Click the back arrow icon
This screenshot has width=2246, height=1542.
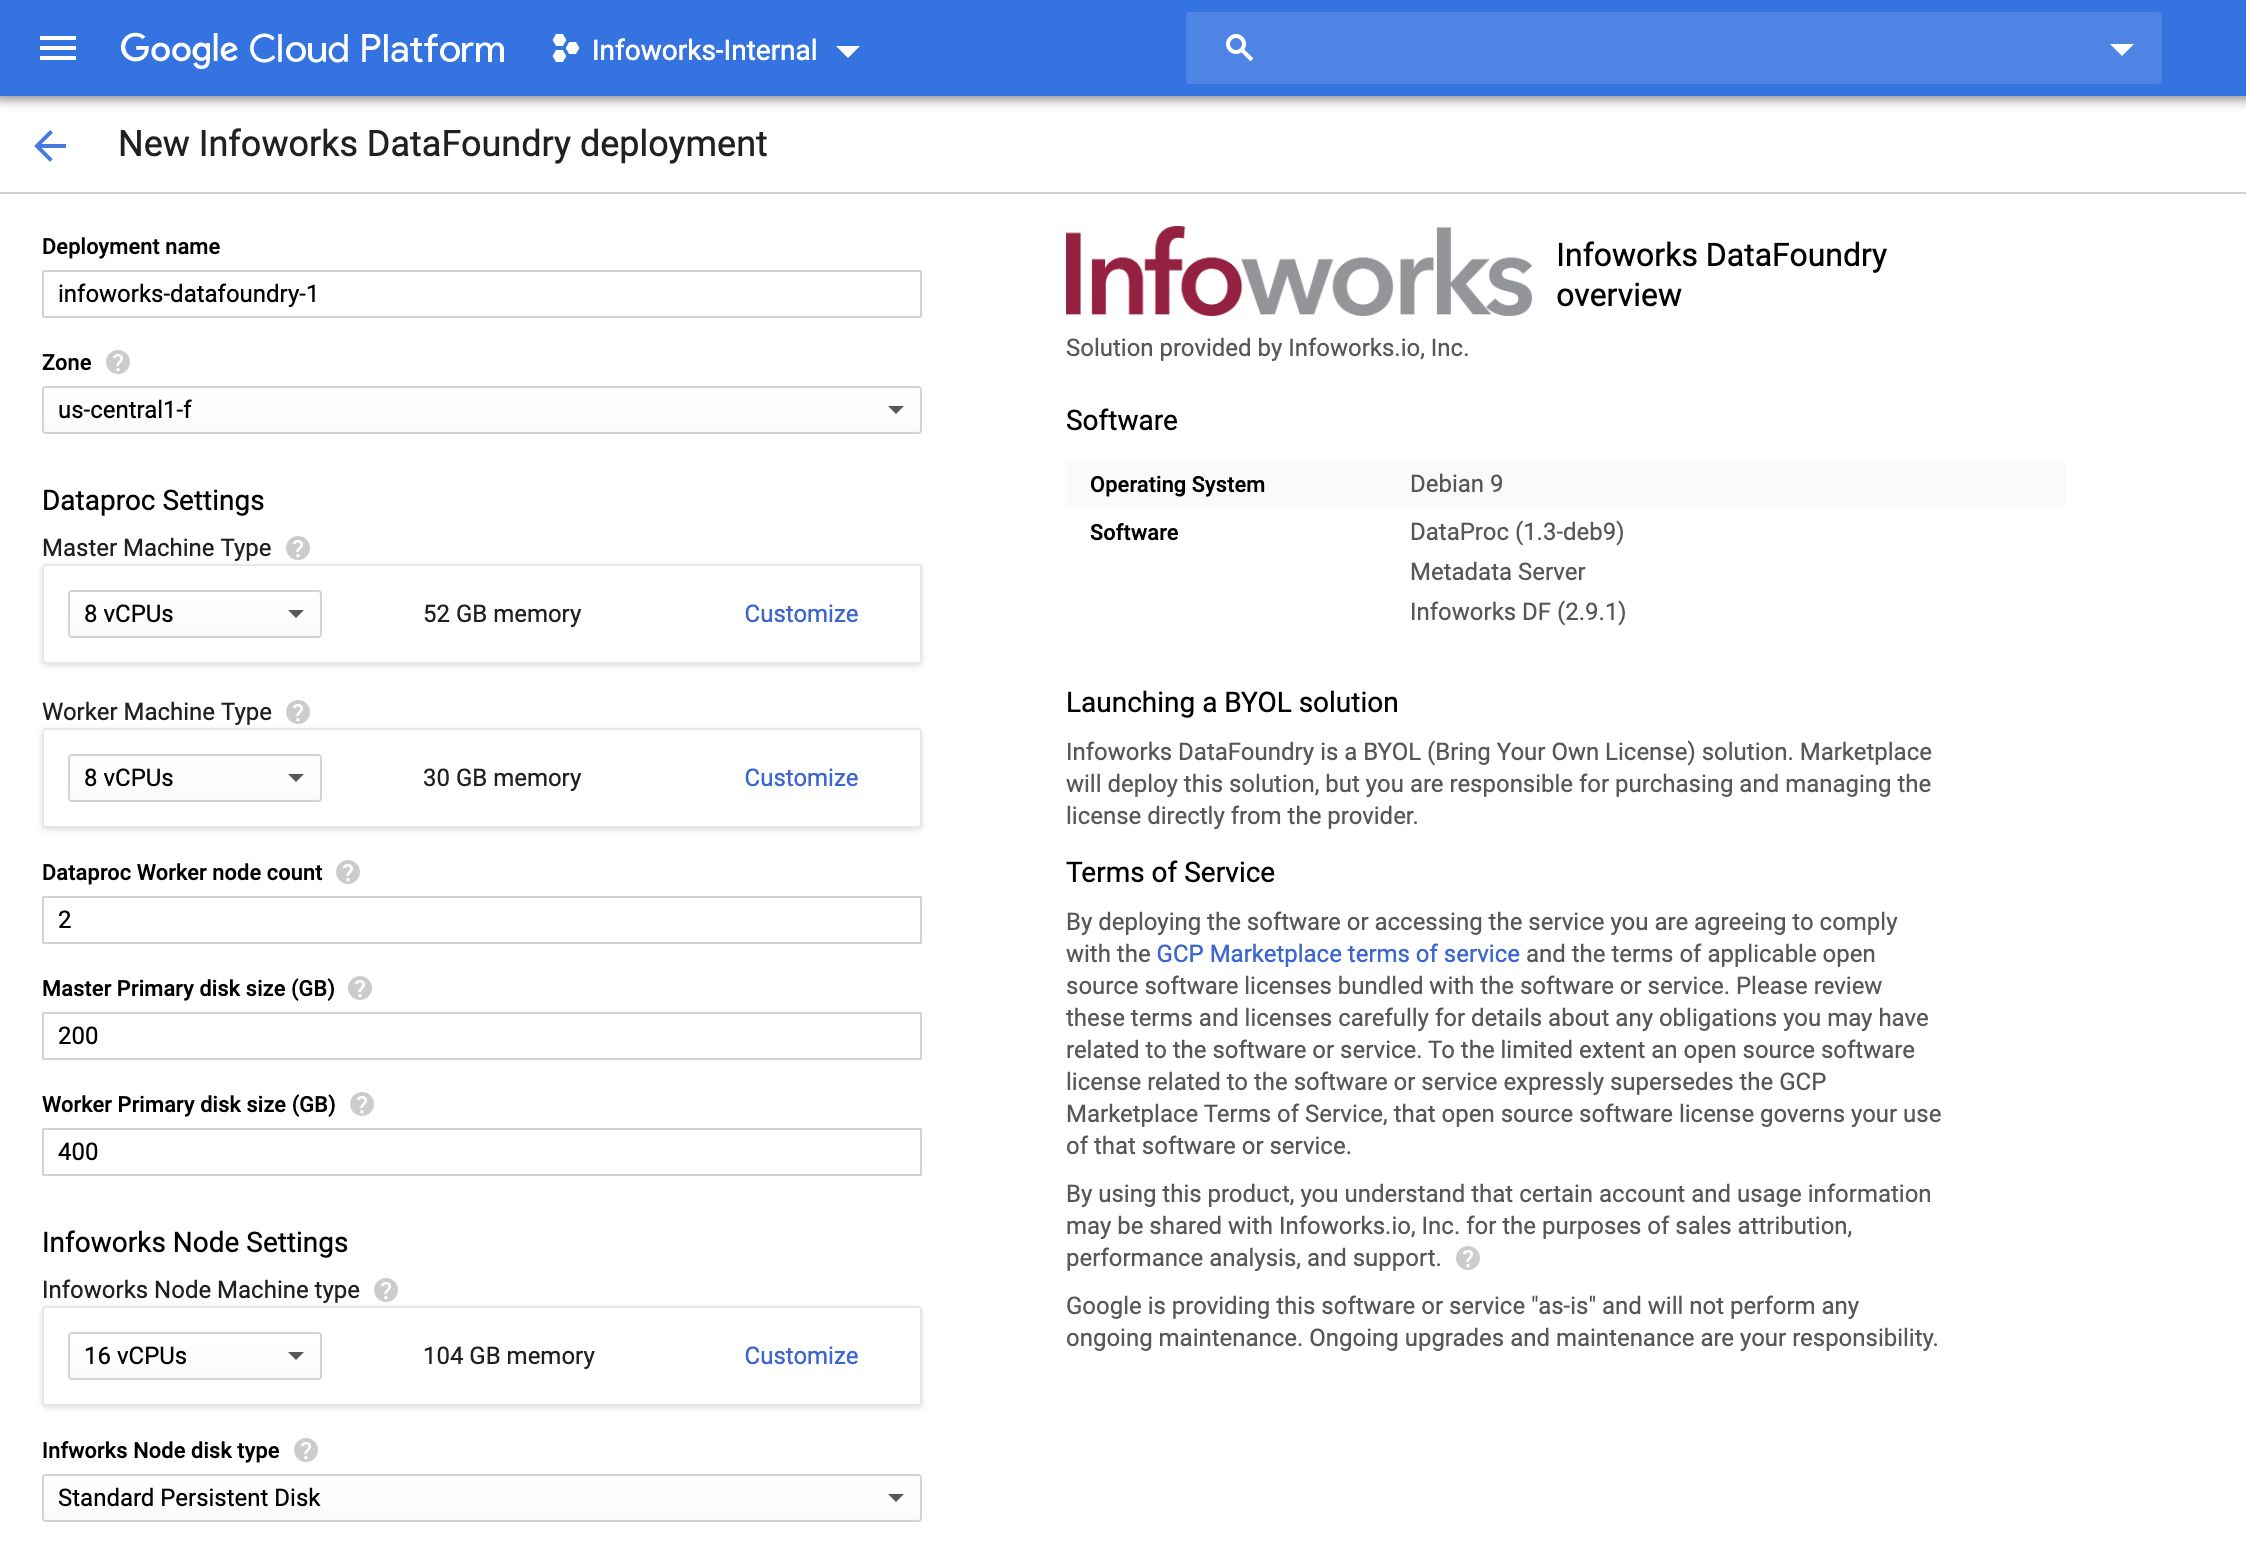tap(50, 145)
